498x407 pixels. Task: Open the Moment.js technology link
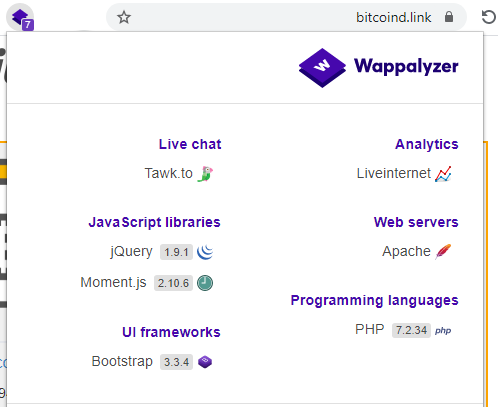(113, 283)
